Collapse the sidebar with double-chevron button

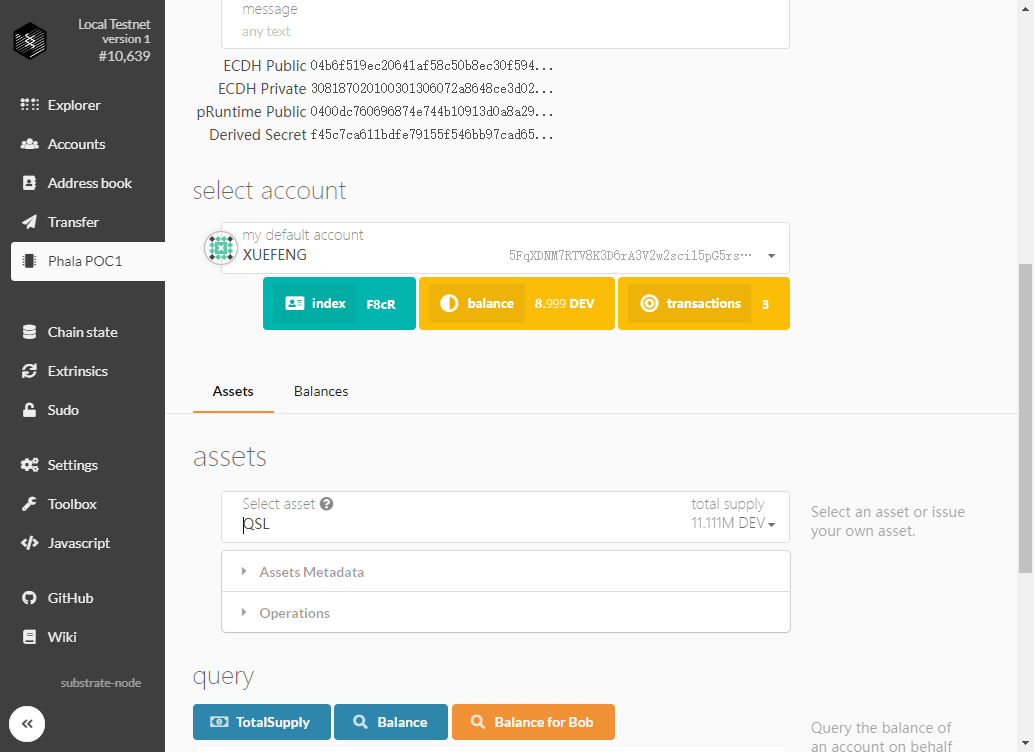click(x=27, y=724)
